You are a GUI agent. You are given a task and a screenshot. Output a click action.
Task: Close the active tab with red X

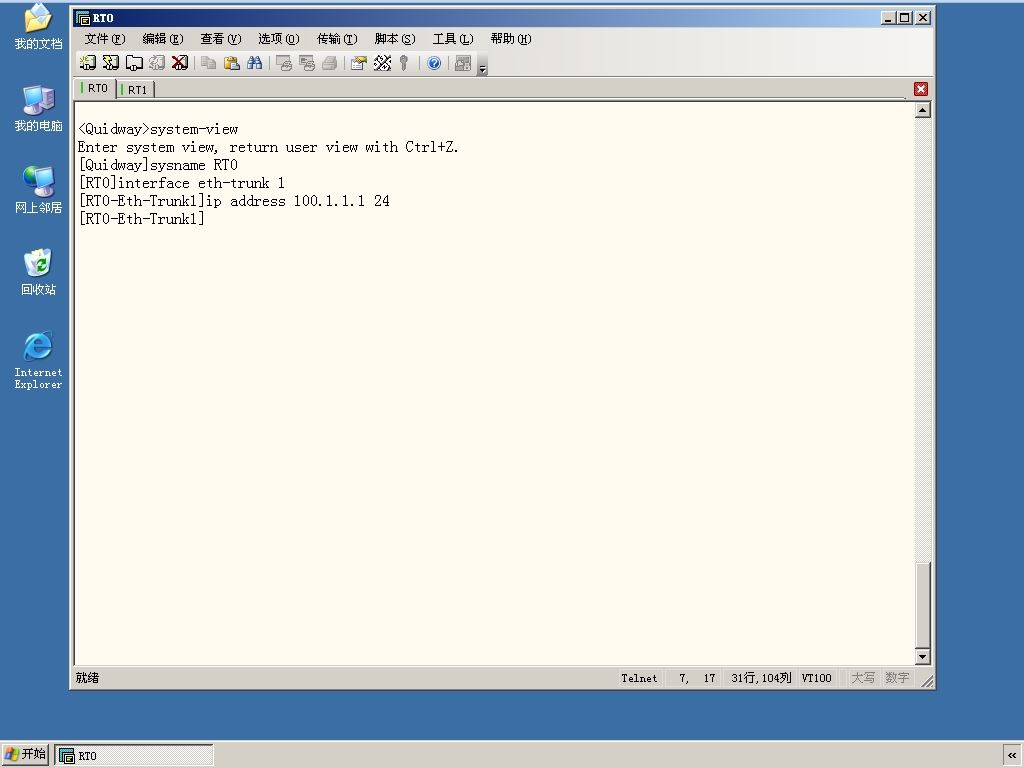coord(921,89)
